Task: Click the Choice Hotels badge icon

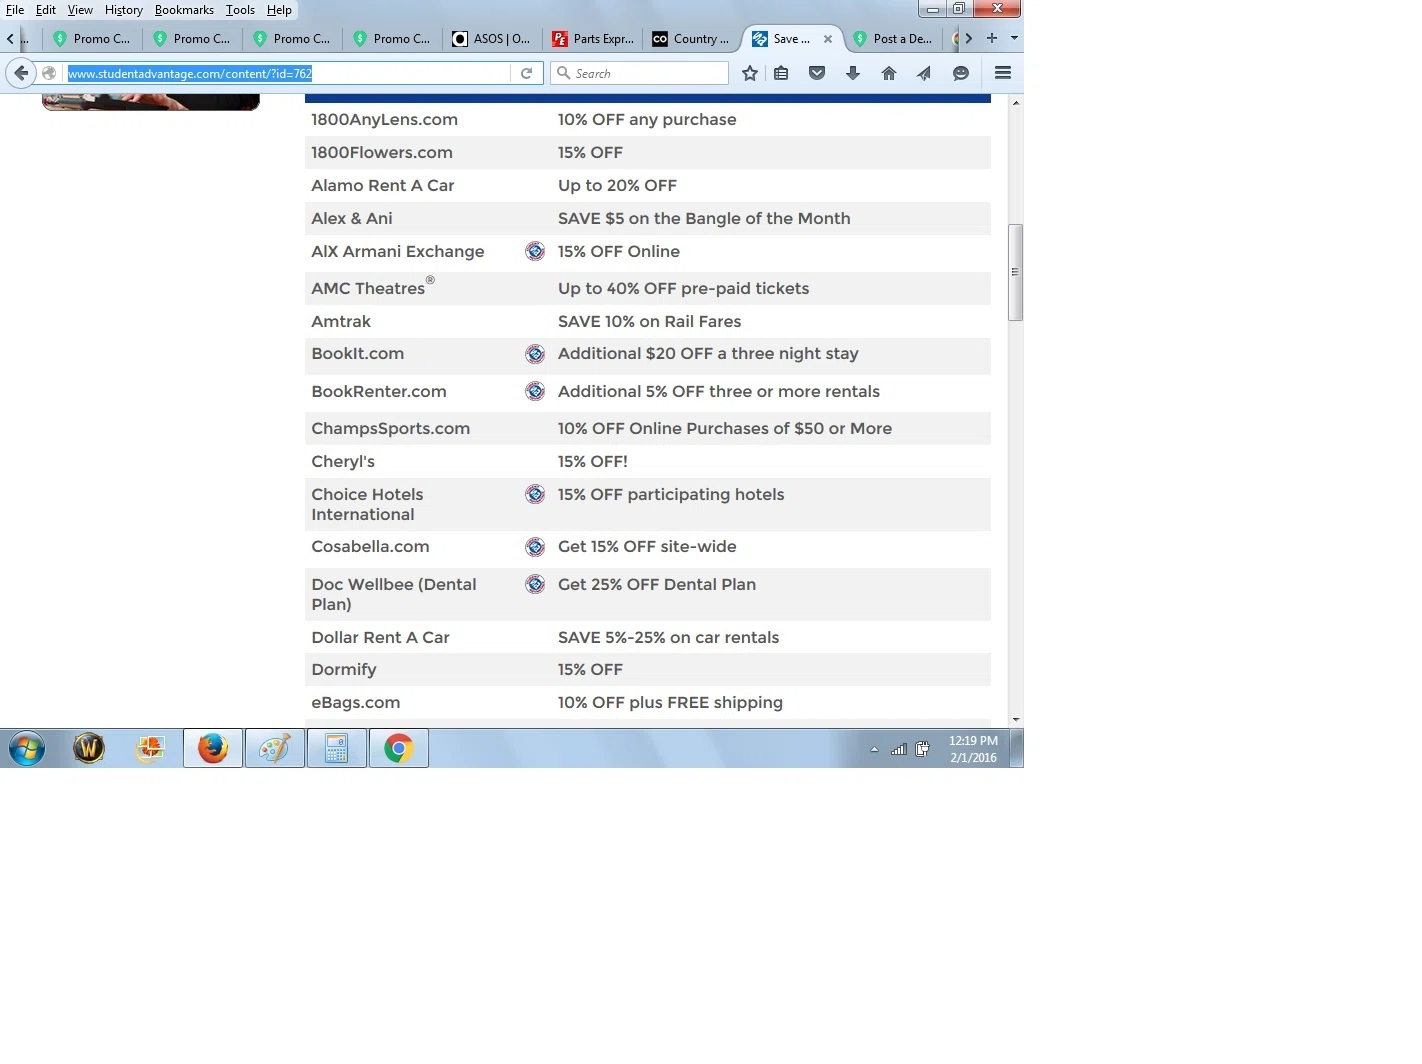Action: pos(535,494)
